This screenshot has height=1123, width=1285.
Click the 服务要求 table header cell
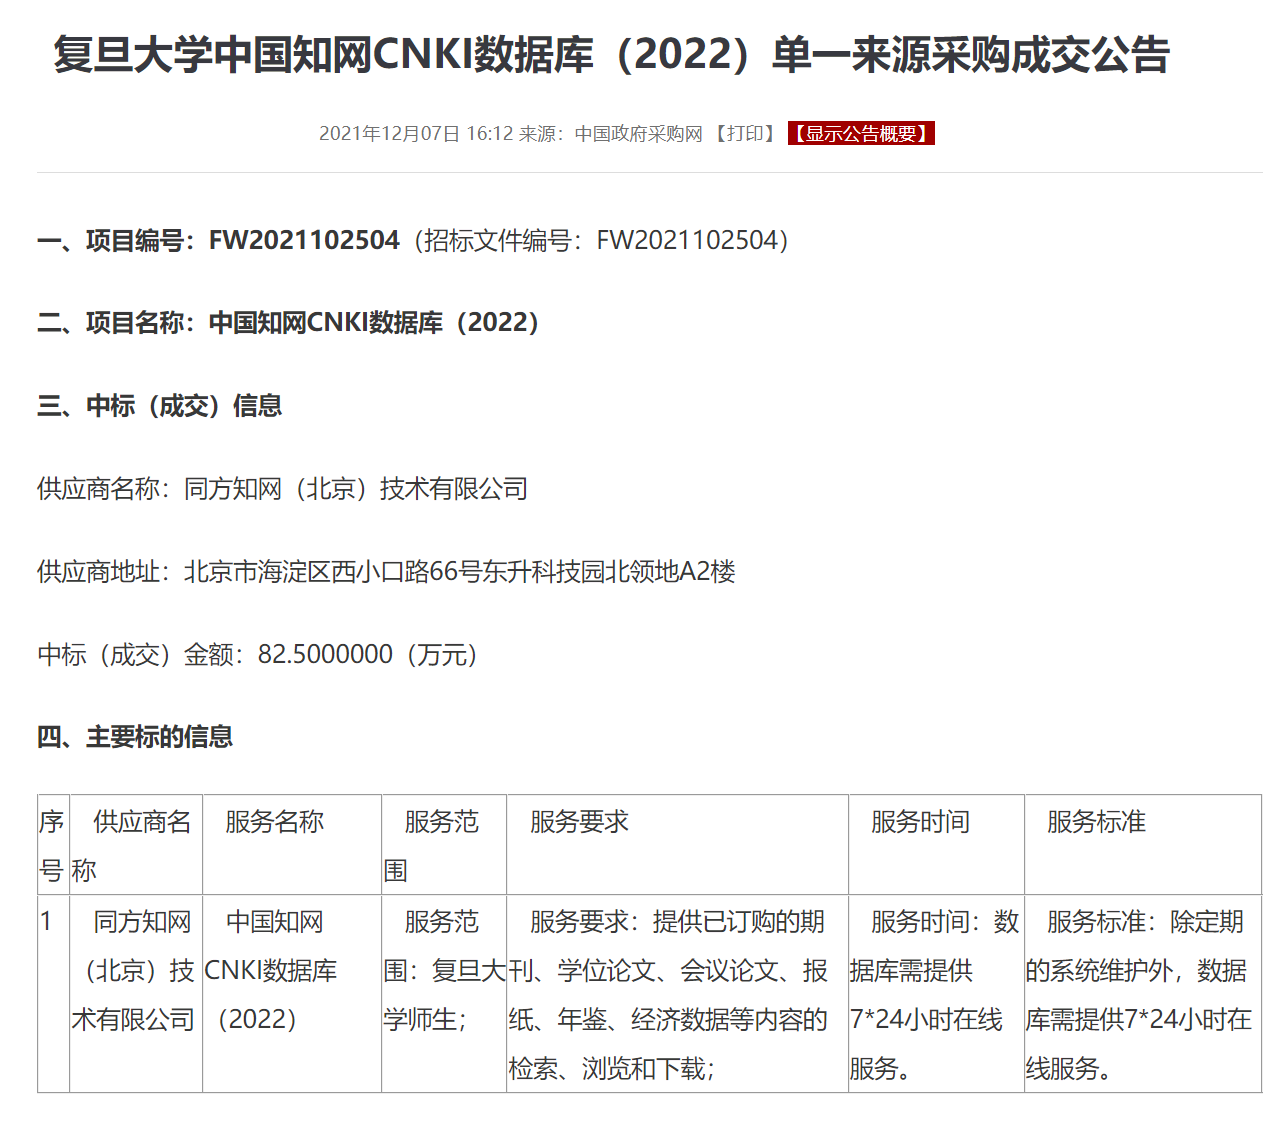point(677,845)
